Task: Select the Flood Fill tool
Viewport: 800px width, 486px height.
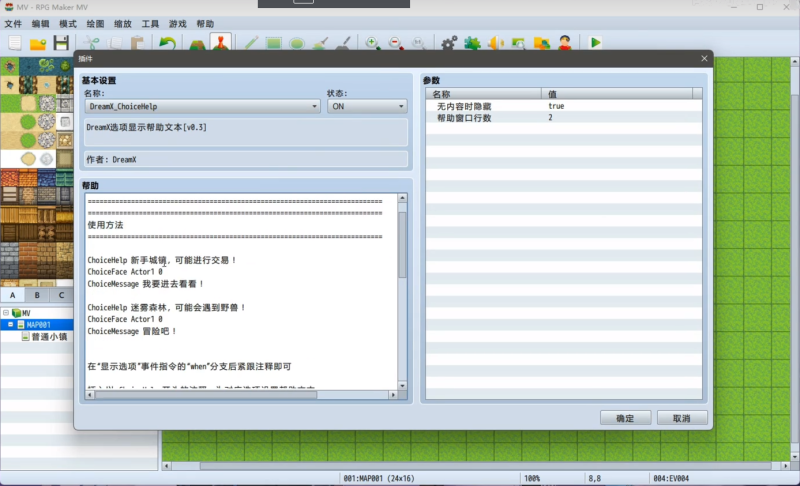Action: (320, 43)
